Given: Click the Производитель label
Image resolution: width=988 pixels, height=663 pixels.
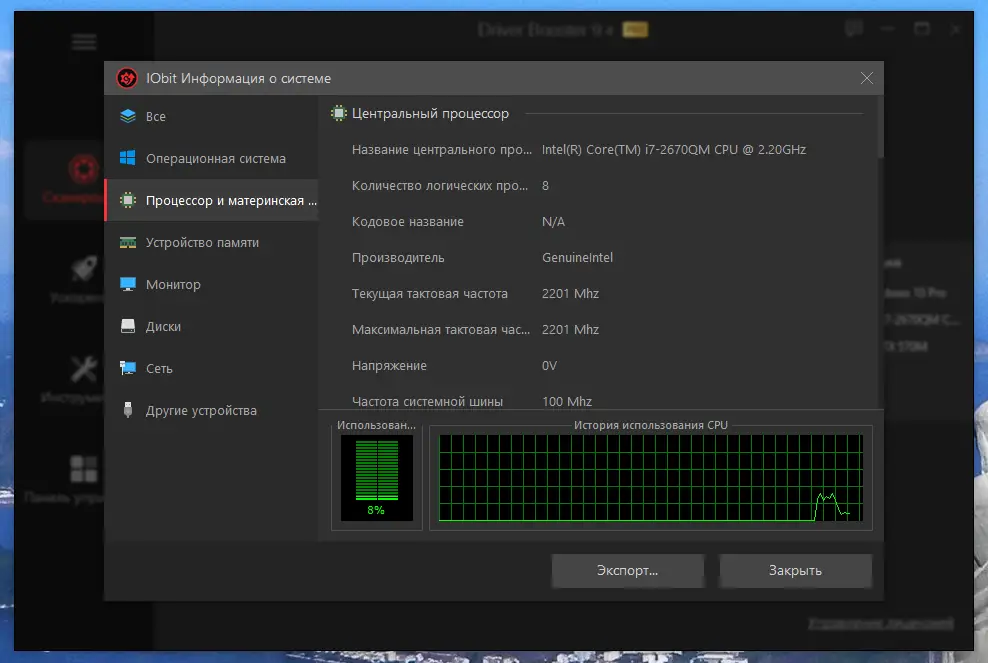Looking at the screenshot, I should pyautogui.click(x=398, y=258).
